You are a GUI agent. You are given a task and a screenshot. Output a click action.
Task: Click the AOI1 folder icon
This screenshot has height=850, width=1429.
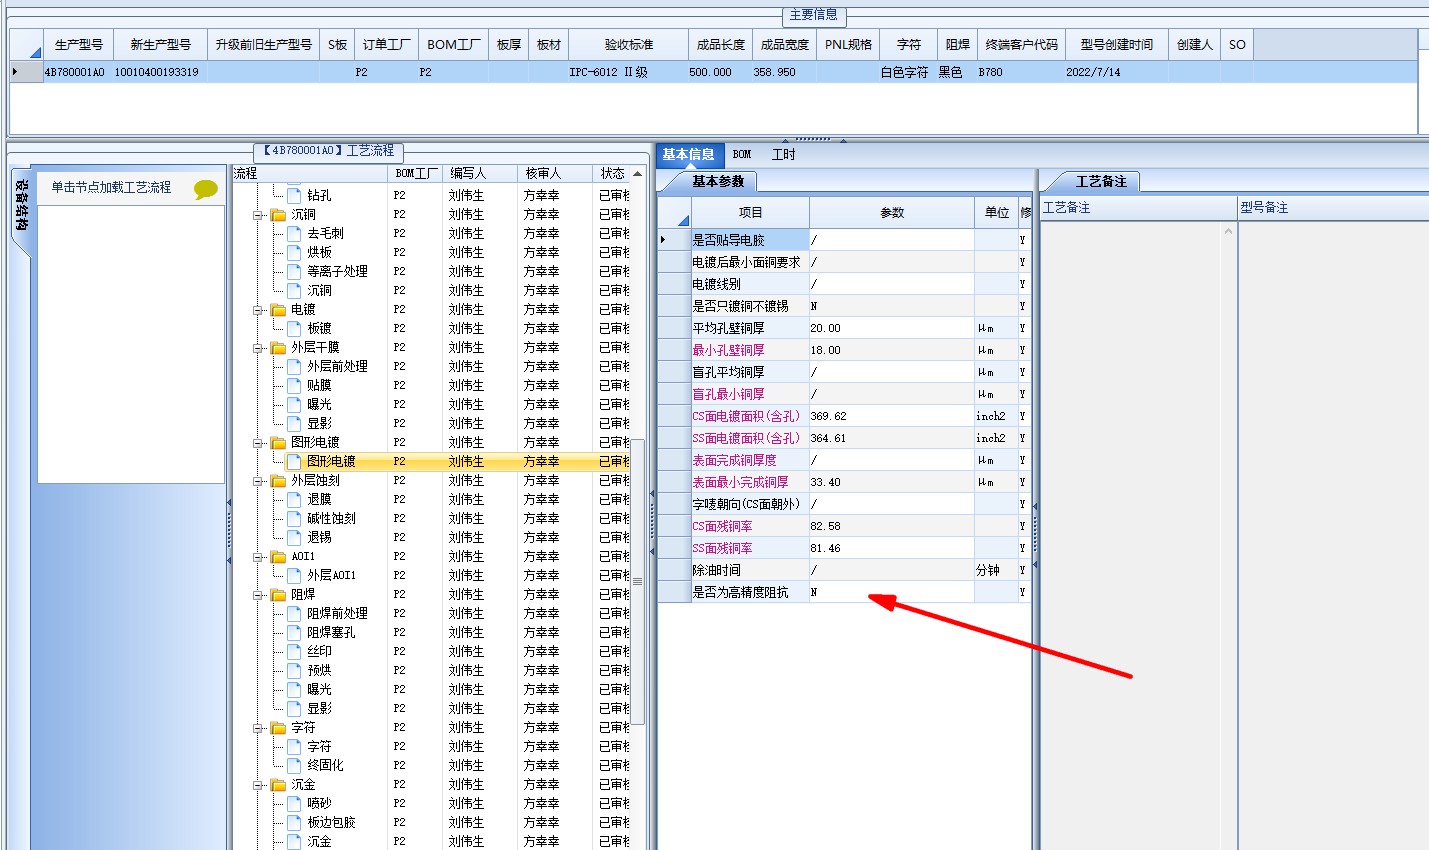point(279,556)
